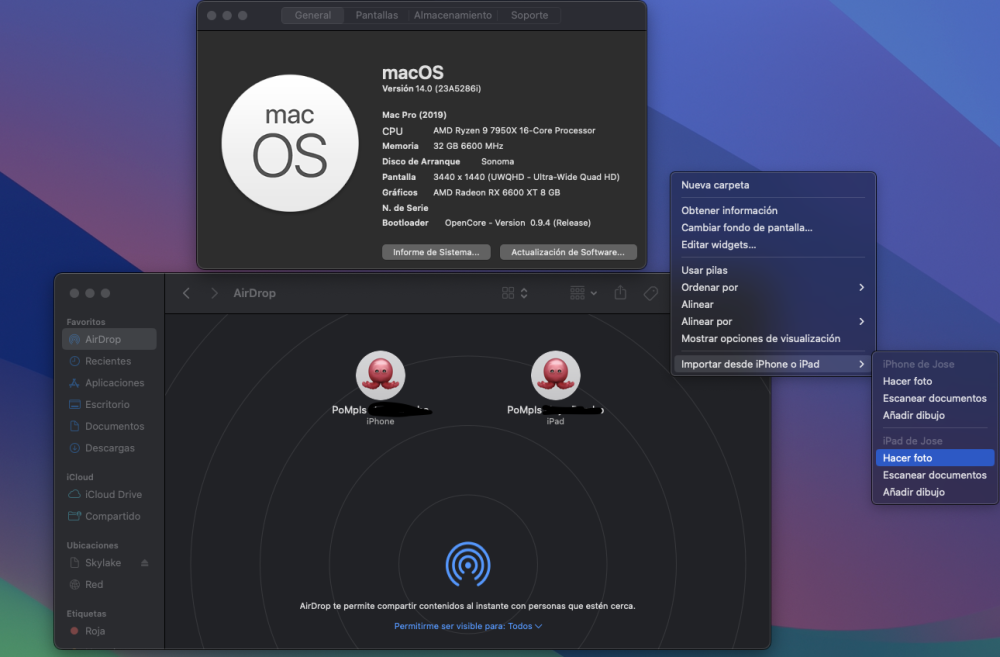Expand Alinear por submenu
The height and width of the screenshot is (657, 1000).
pos(773,321)
